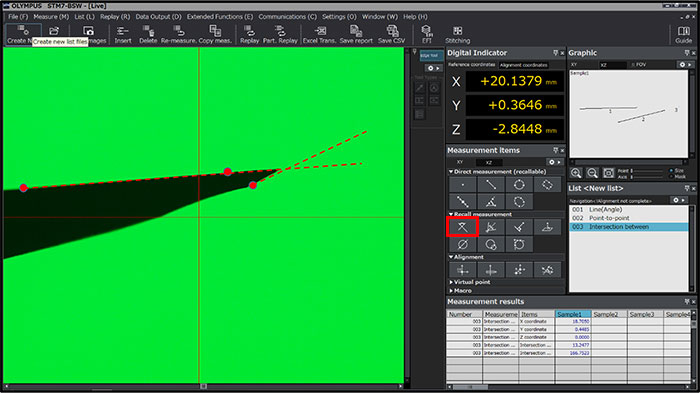Select the multi-point Alignment tool
700x393 pixels.
[x=519, y=270]
